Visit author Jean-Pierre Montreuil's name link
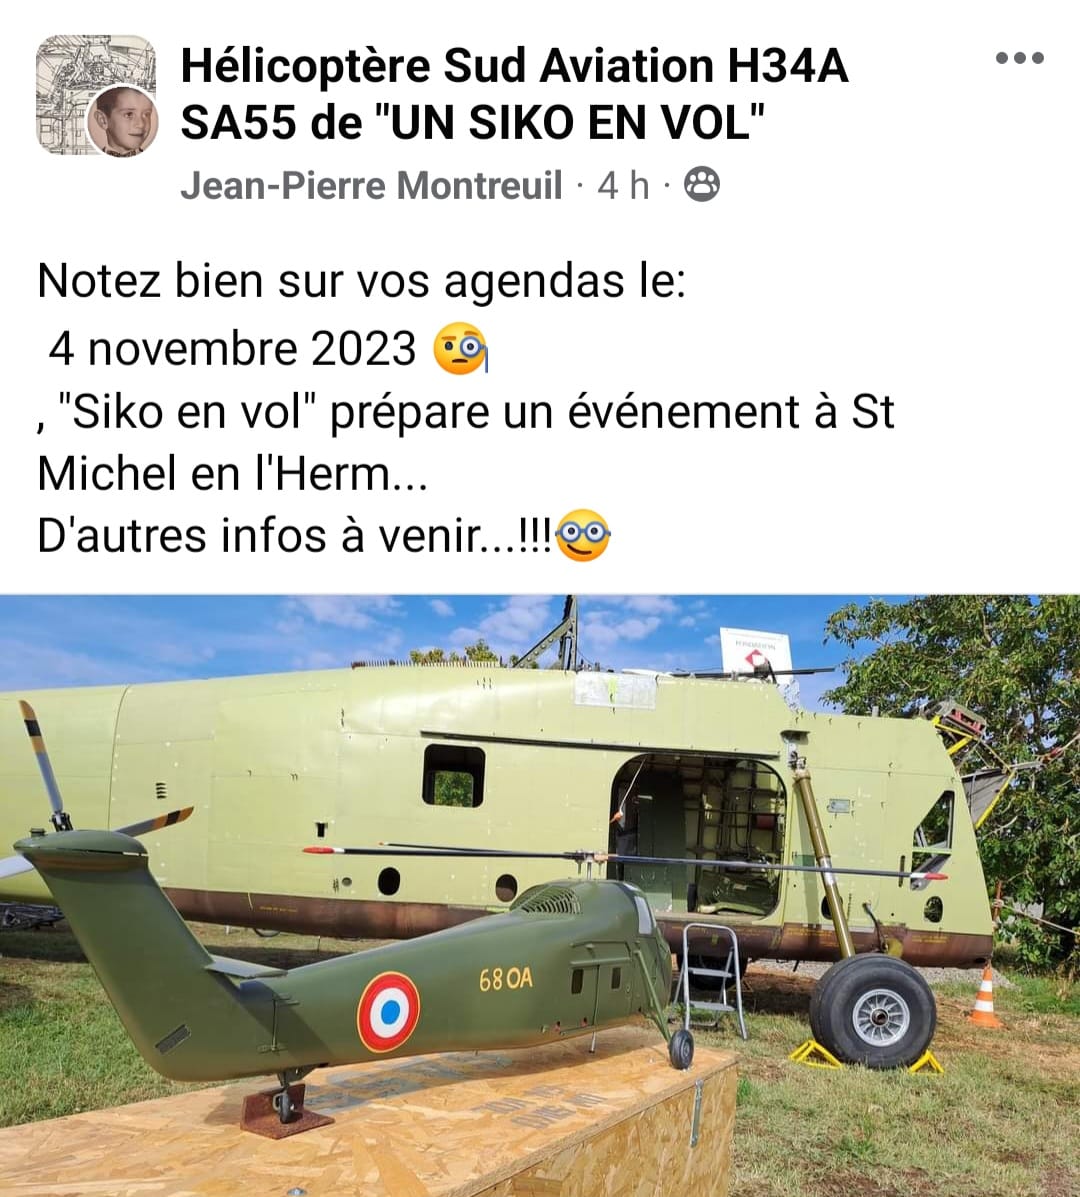Viewport: 1080px width, 1197px height. coord(371,186)
